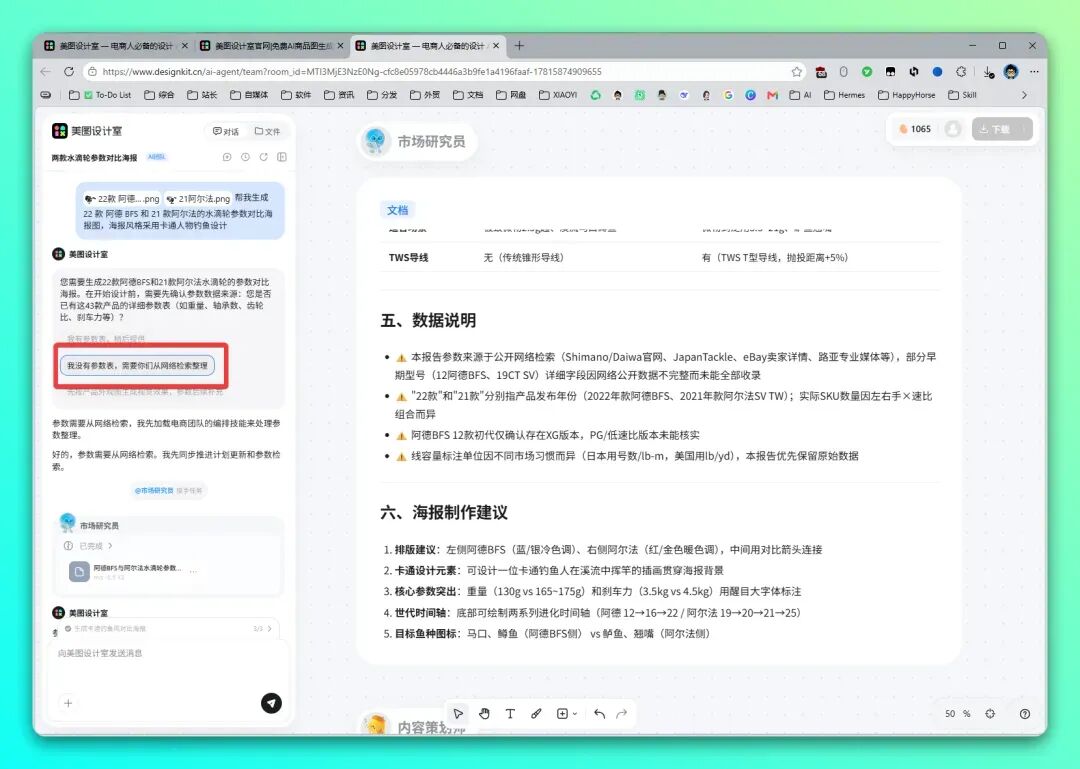Screen dimensions: 1080x769
Task: Select the text tool in canvas toolbar
Action: [510, 713]
